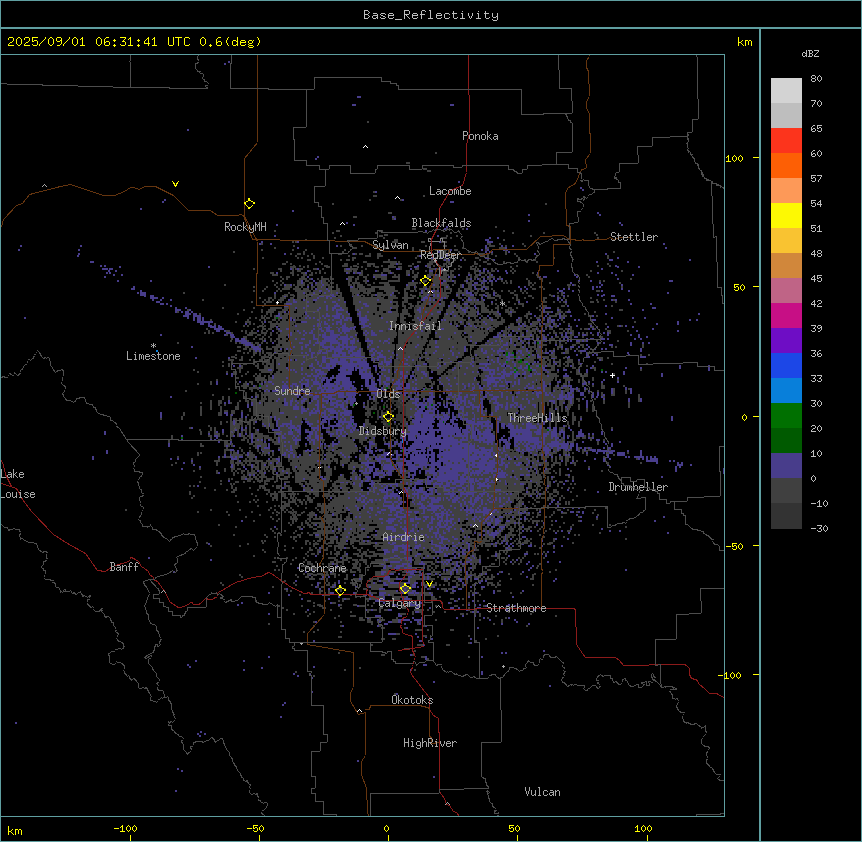
Task: Click the asterisk marker above Limestone
Action: click(x=153, y=346)
